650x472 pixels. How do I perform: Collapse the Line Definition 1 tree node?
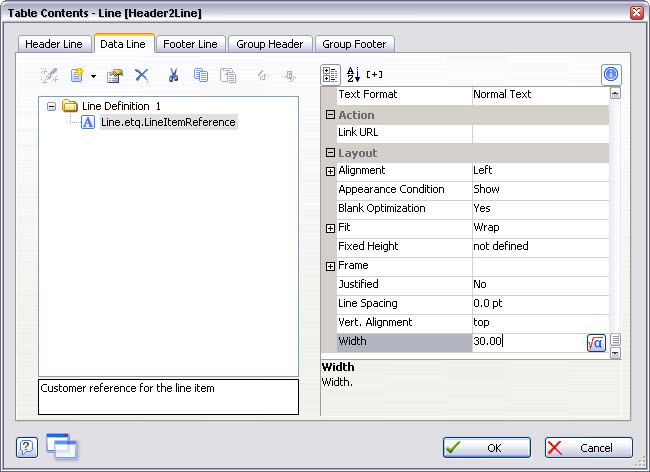pyautogui.click(x=51, y=107)
